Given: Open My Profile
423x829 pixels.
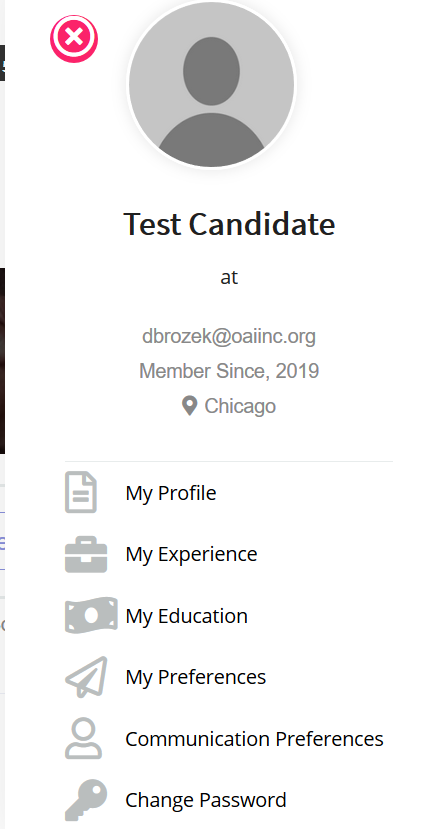Looking at the screenshot, I should [171, 493].
